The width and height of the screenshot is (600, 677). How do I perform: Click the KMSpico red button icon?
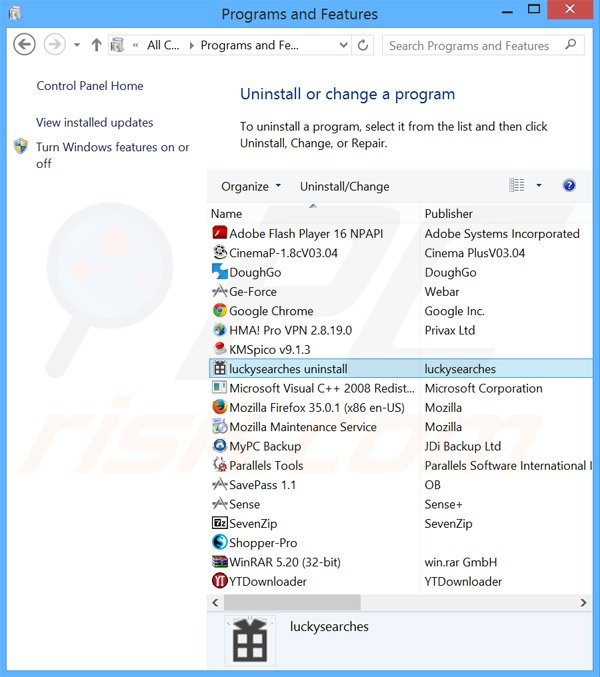coord(220,349)
